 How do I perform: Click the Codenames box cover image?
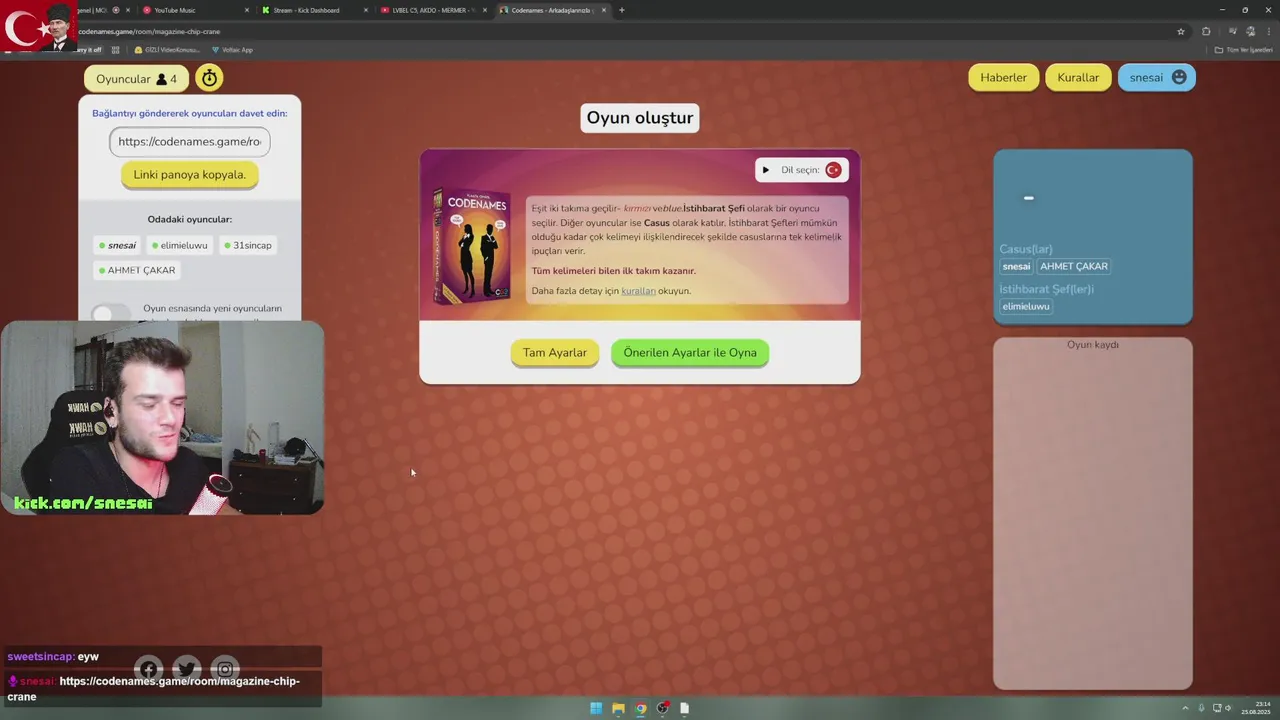(472, 245)
